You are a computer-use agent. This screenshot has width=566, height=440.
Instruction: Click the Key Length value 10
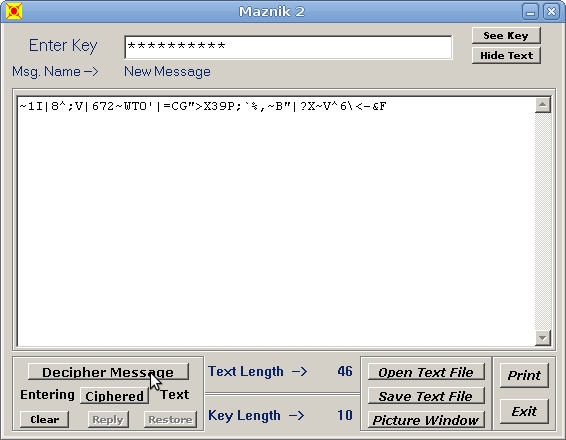[x=345, y=415]
